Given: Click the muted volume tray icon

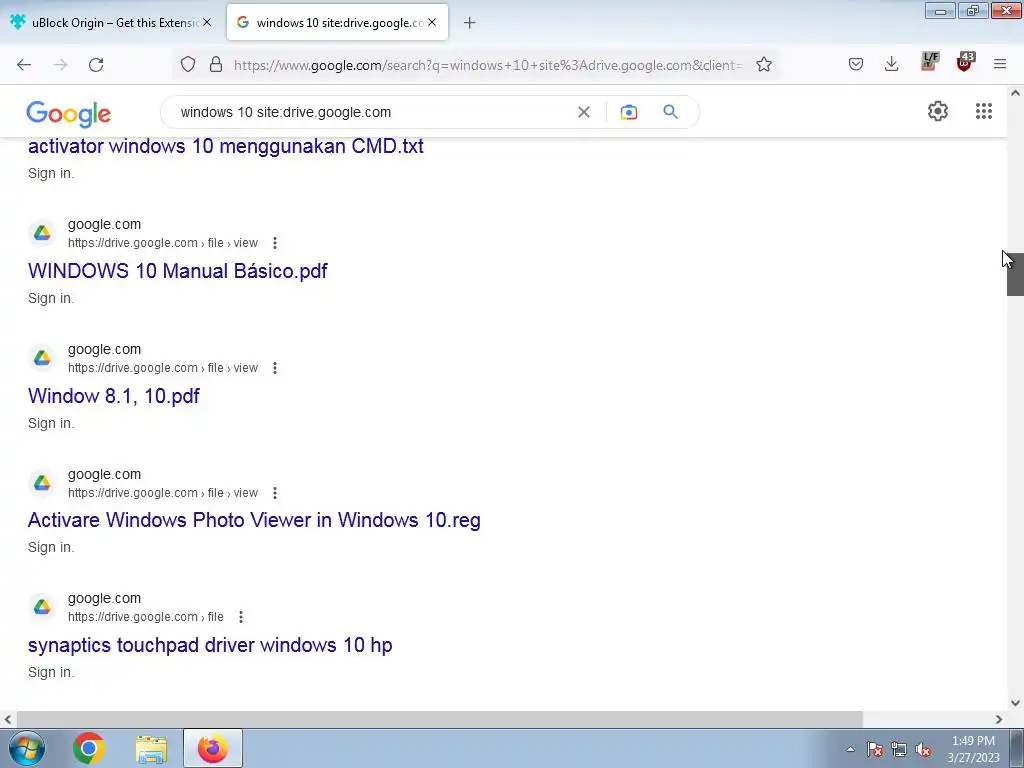Looking at the screenshot, I should click(923, 749).
